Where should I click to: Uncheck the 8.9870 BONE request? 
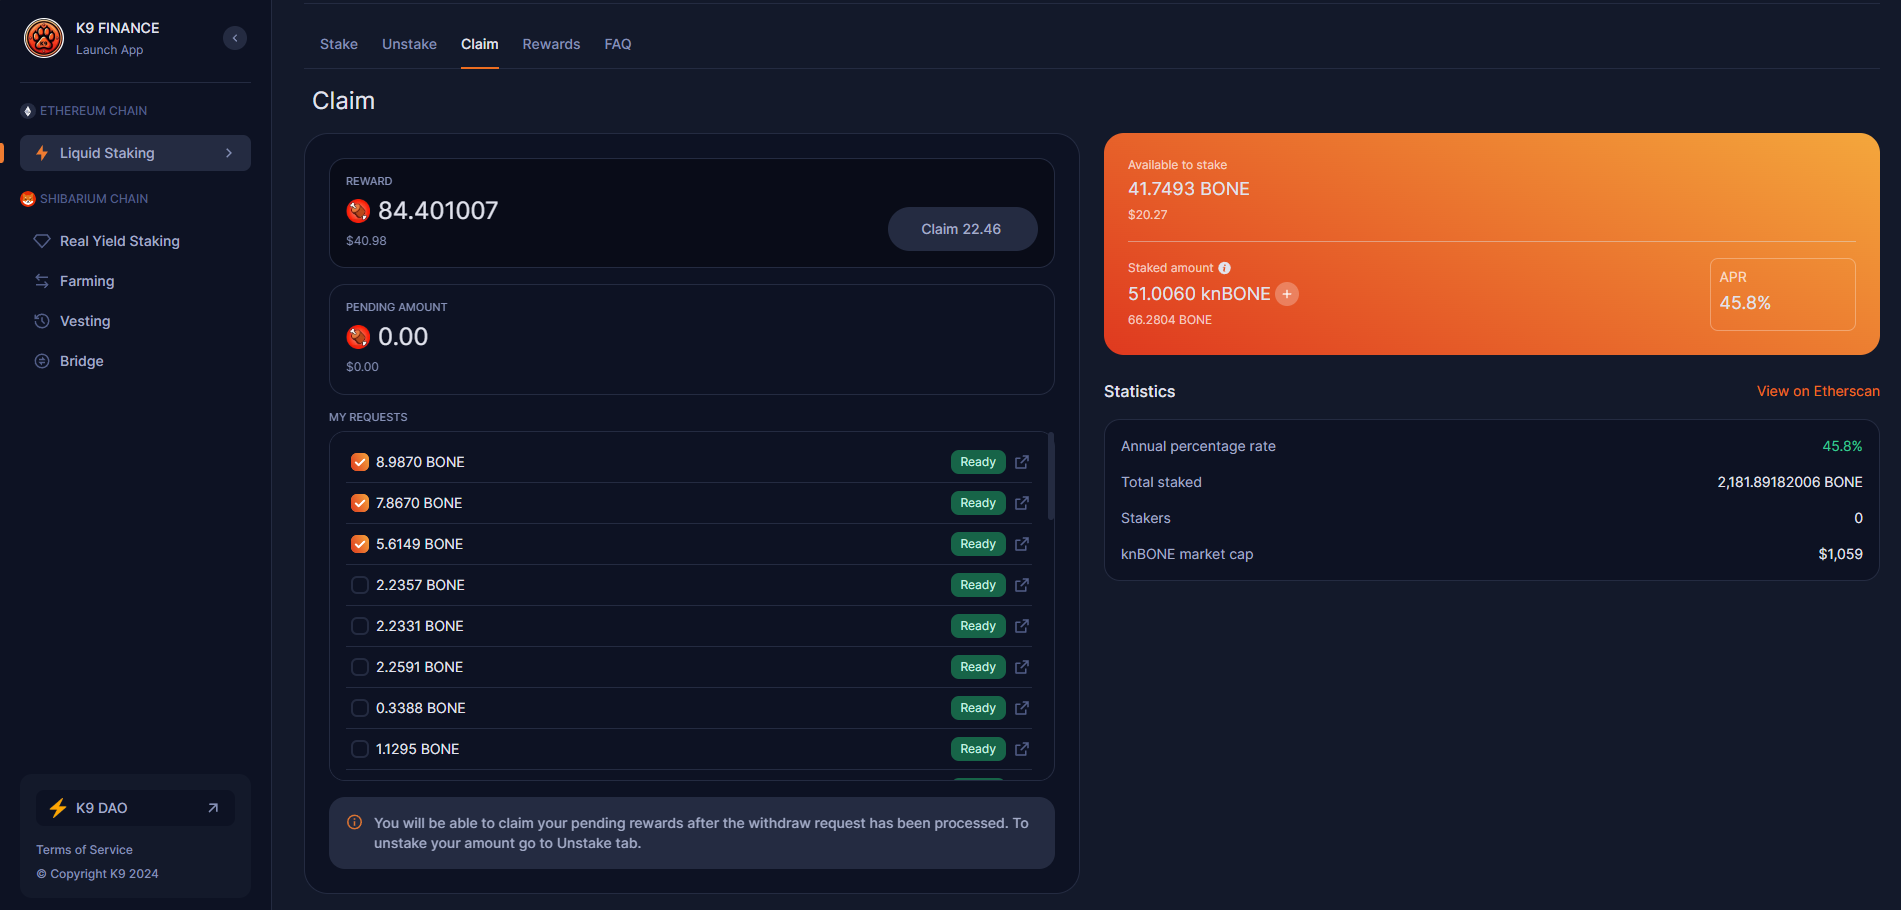[x=360, y=462]
